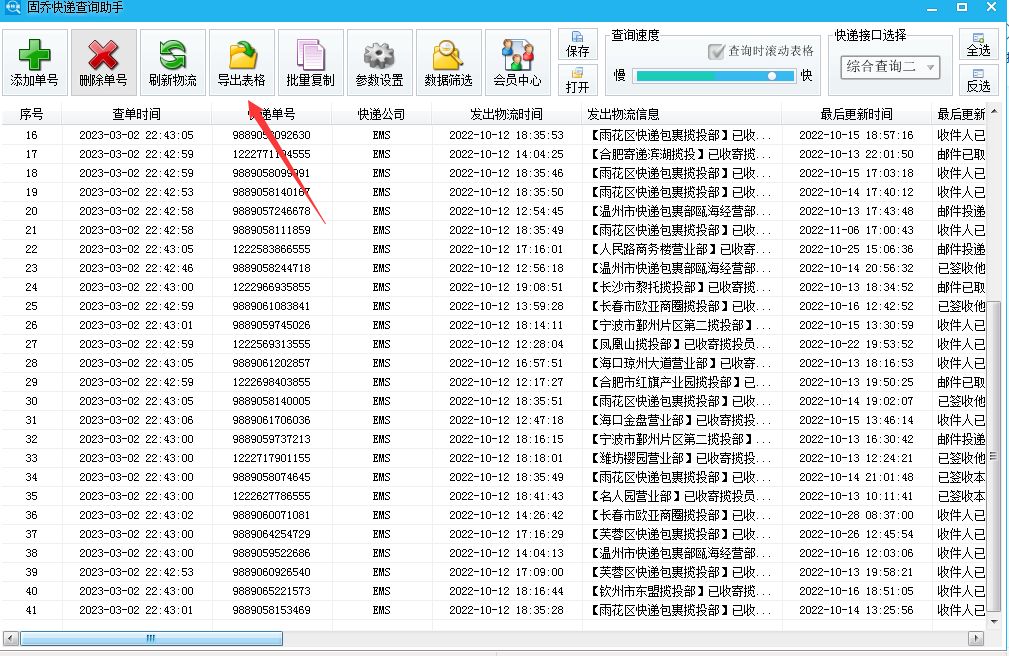Sort by 发出物流时间 column header

coord(506,114)
